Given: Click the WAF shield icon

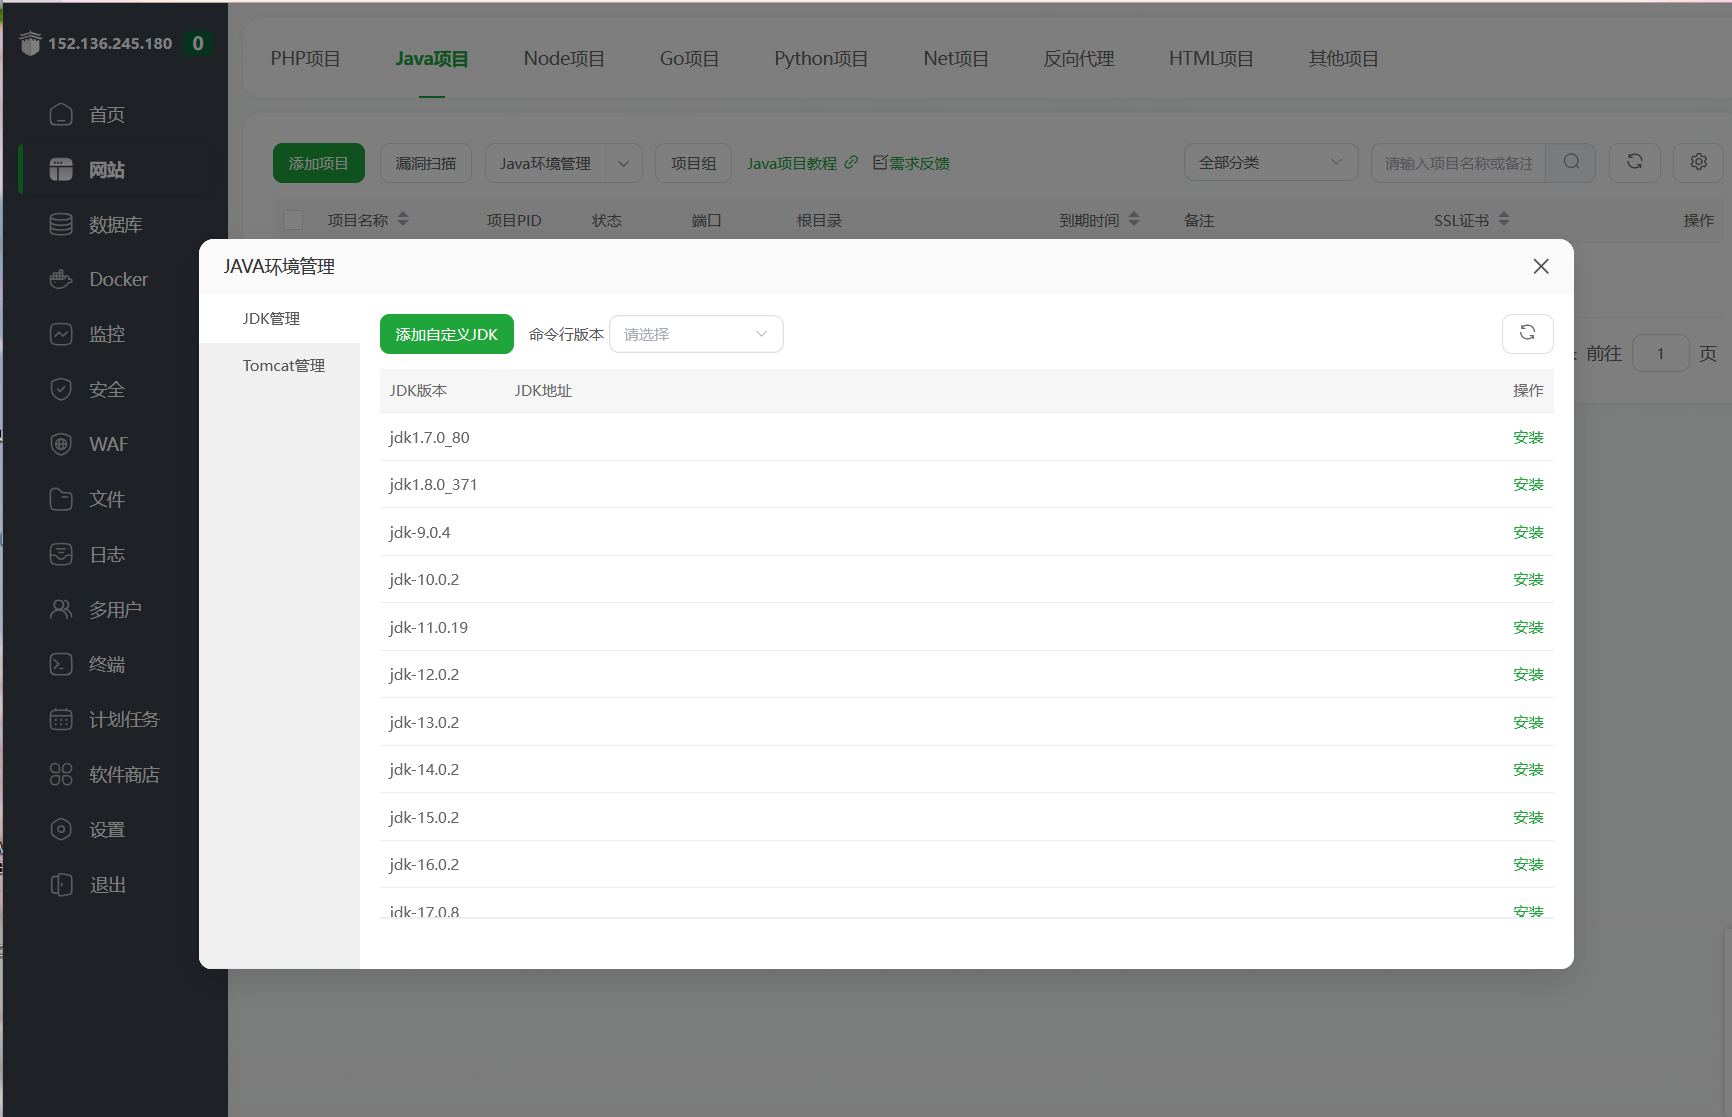Looking at the screenshot, I should 61,444.
